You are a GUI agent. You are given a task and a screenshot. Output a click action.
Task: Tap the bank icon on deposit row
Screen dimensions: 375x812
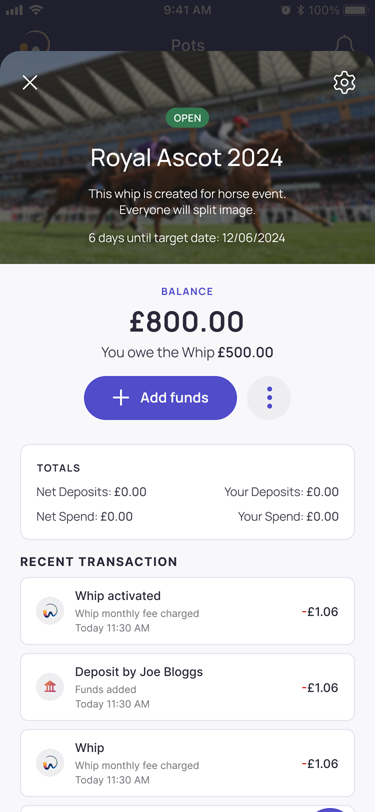point(50,687)
